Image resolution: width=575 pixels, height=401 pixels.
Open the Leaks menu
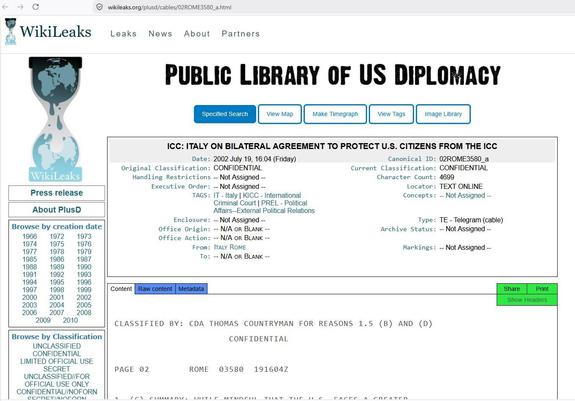pos(123,34)
